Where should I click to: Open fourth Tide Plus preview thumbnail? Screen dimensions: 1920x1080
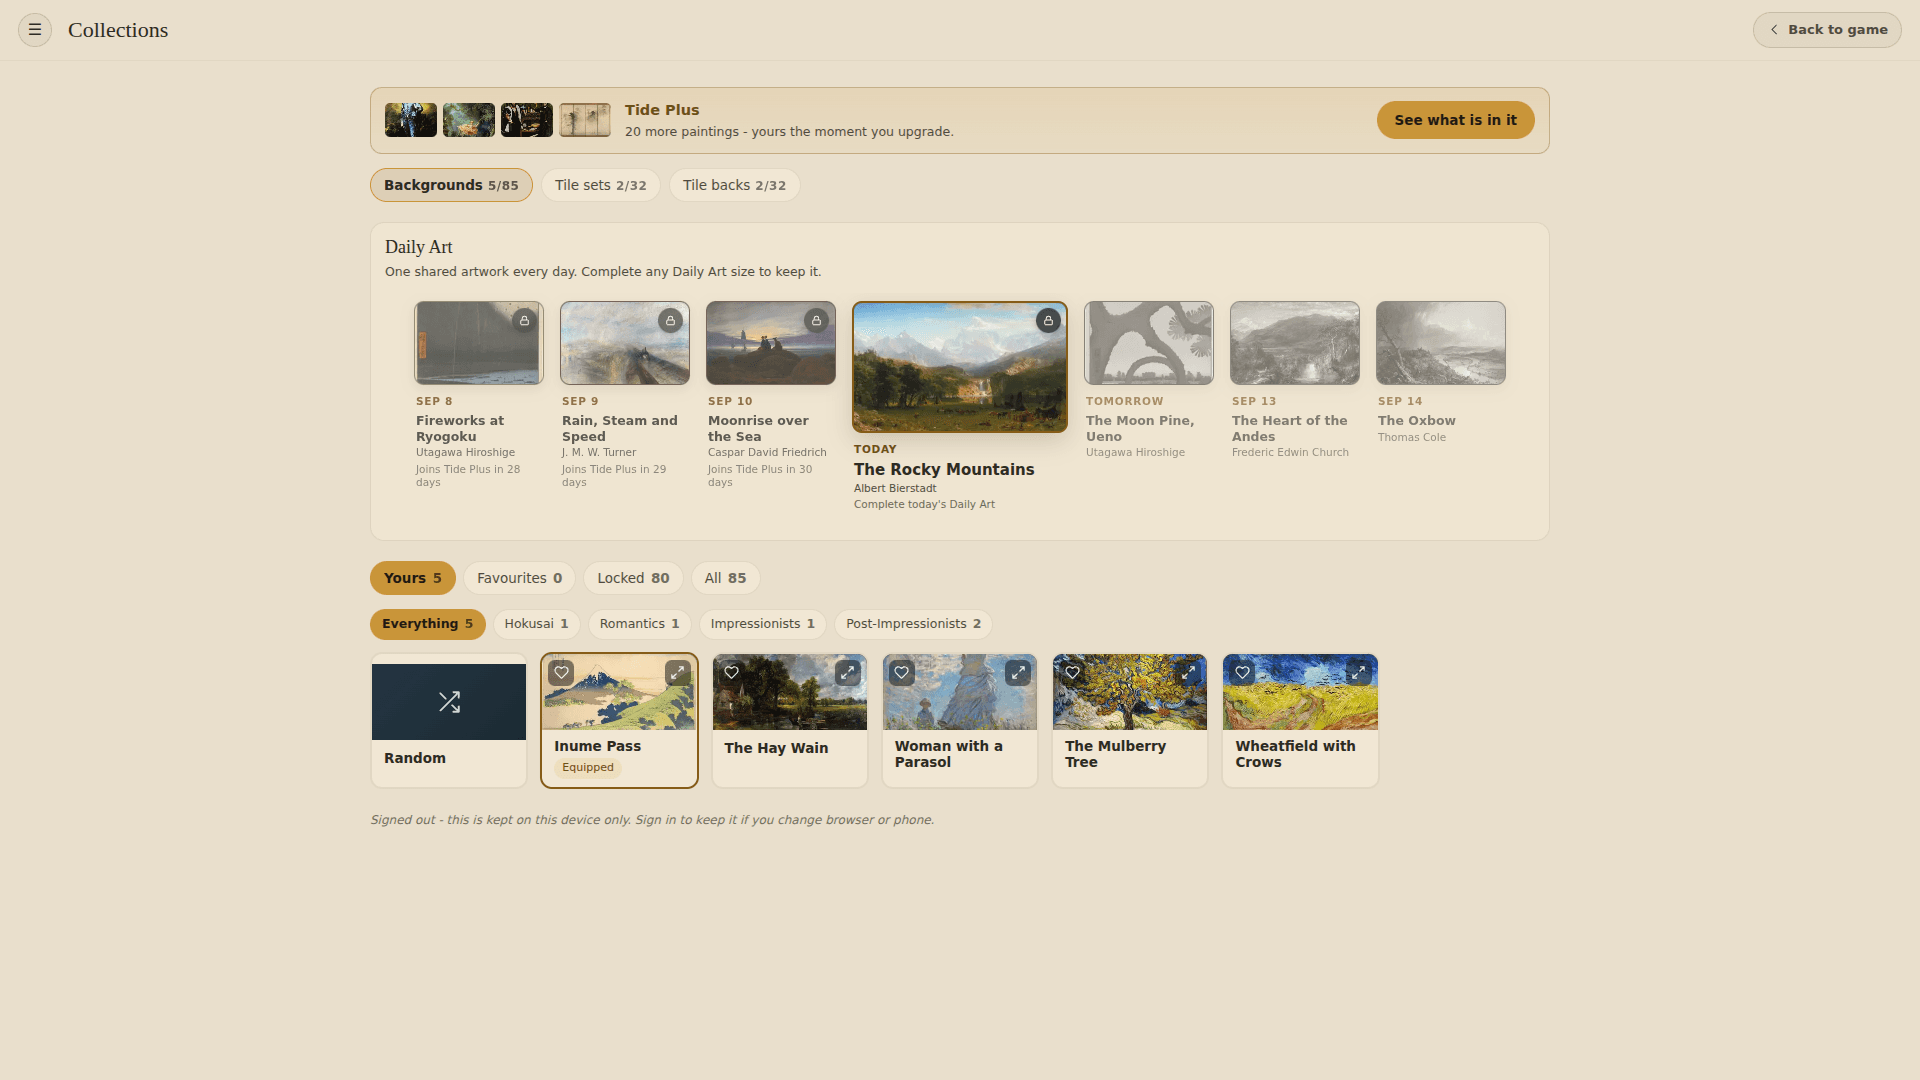(x=585, y=120)
